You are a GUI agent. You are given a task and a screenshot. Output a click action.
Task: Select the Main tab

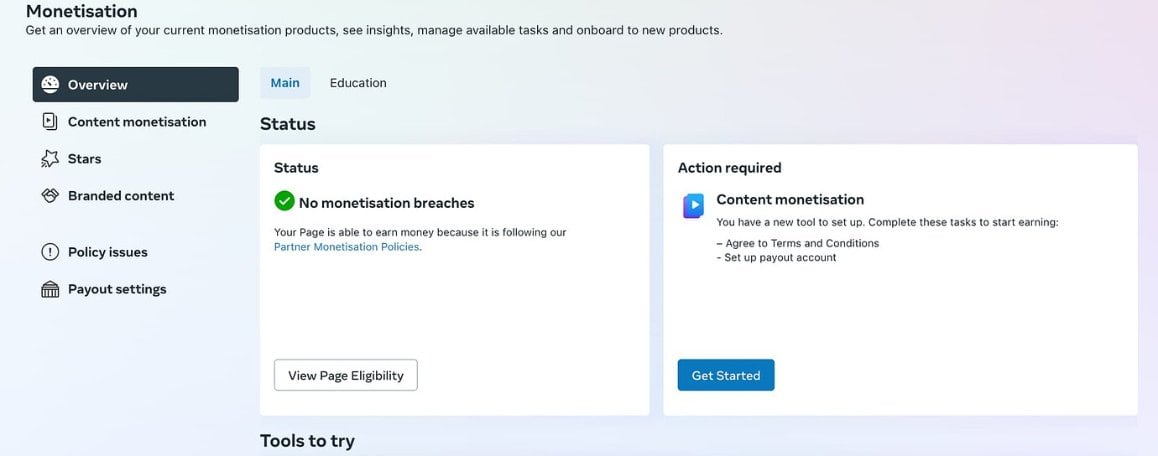[x=285, y=83]
